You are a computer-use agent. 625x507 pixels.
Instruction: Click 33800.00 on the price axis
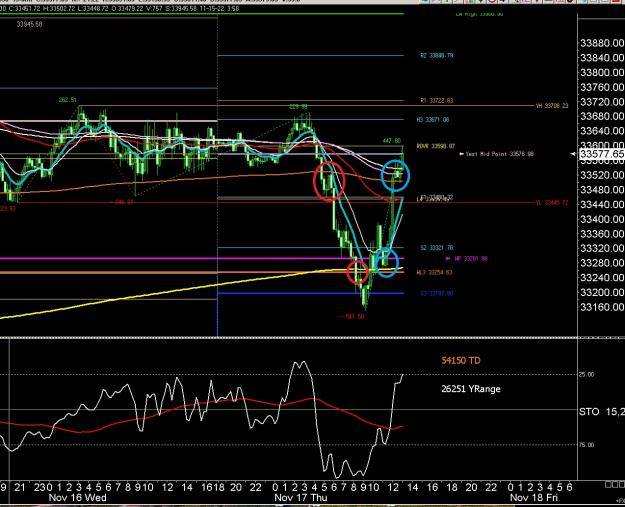pyautogui.click(x=602, y=73)
